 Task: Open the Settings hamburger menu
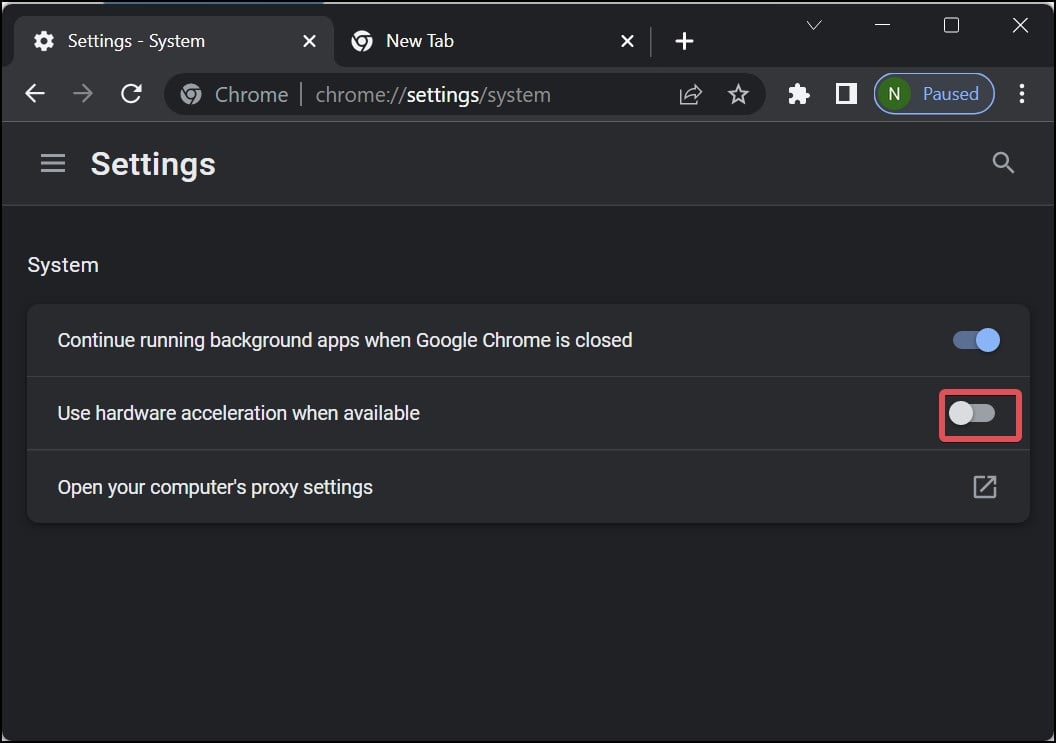point(53,163)
